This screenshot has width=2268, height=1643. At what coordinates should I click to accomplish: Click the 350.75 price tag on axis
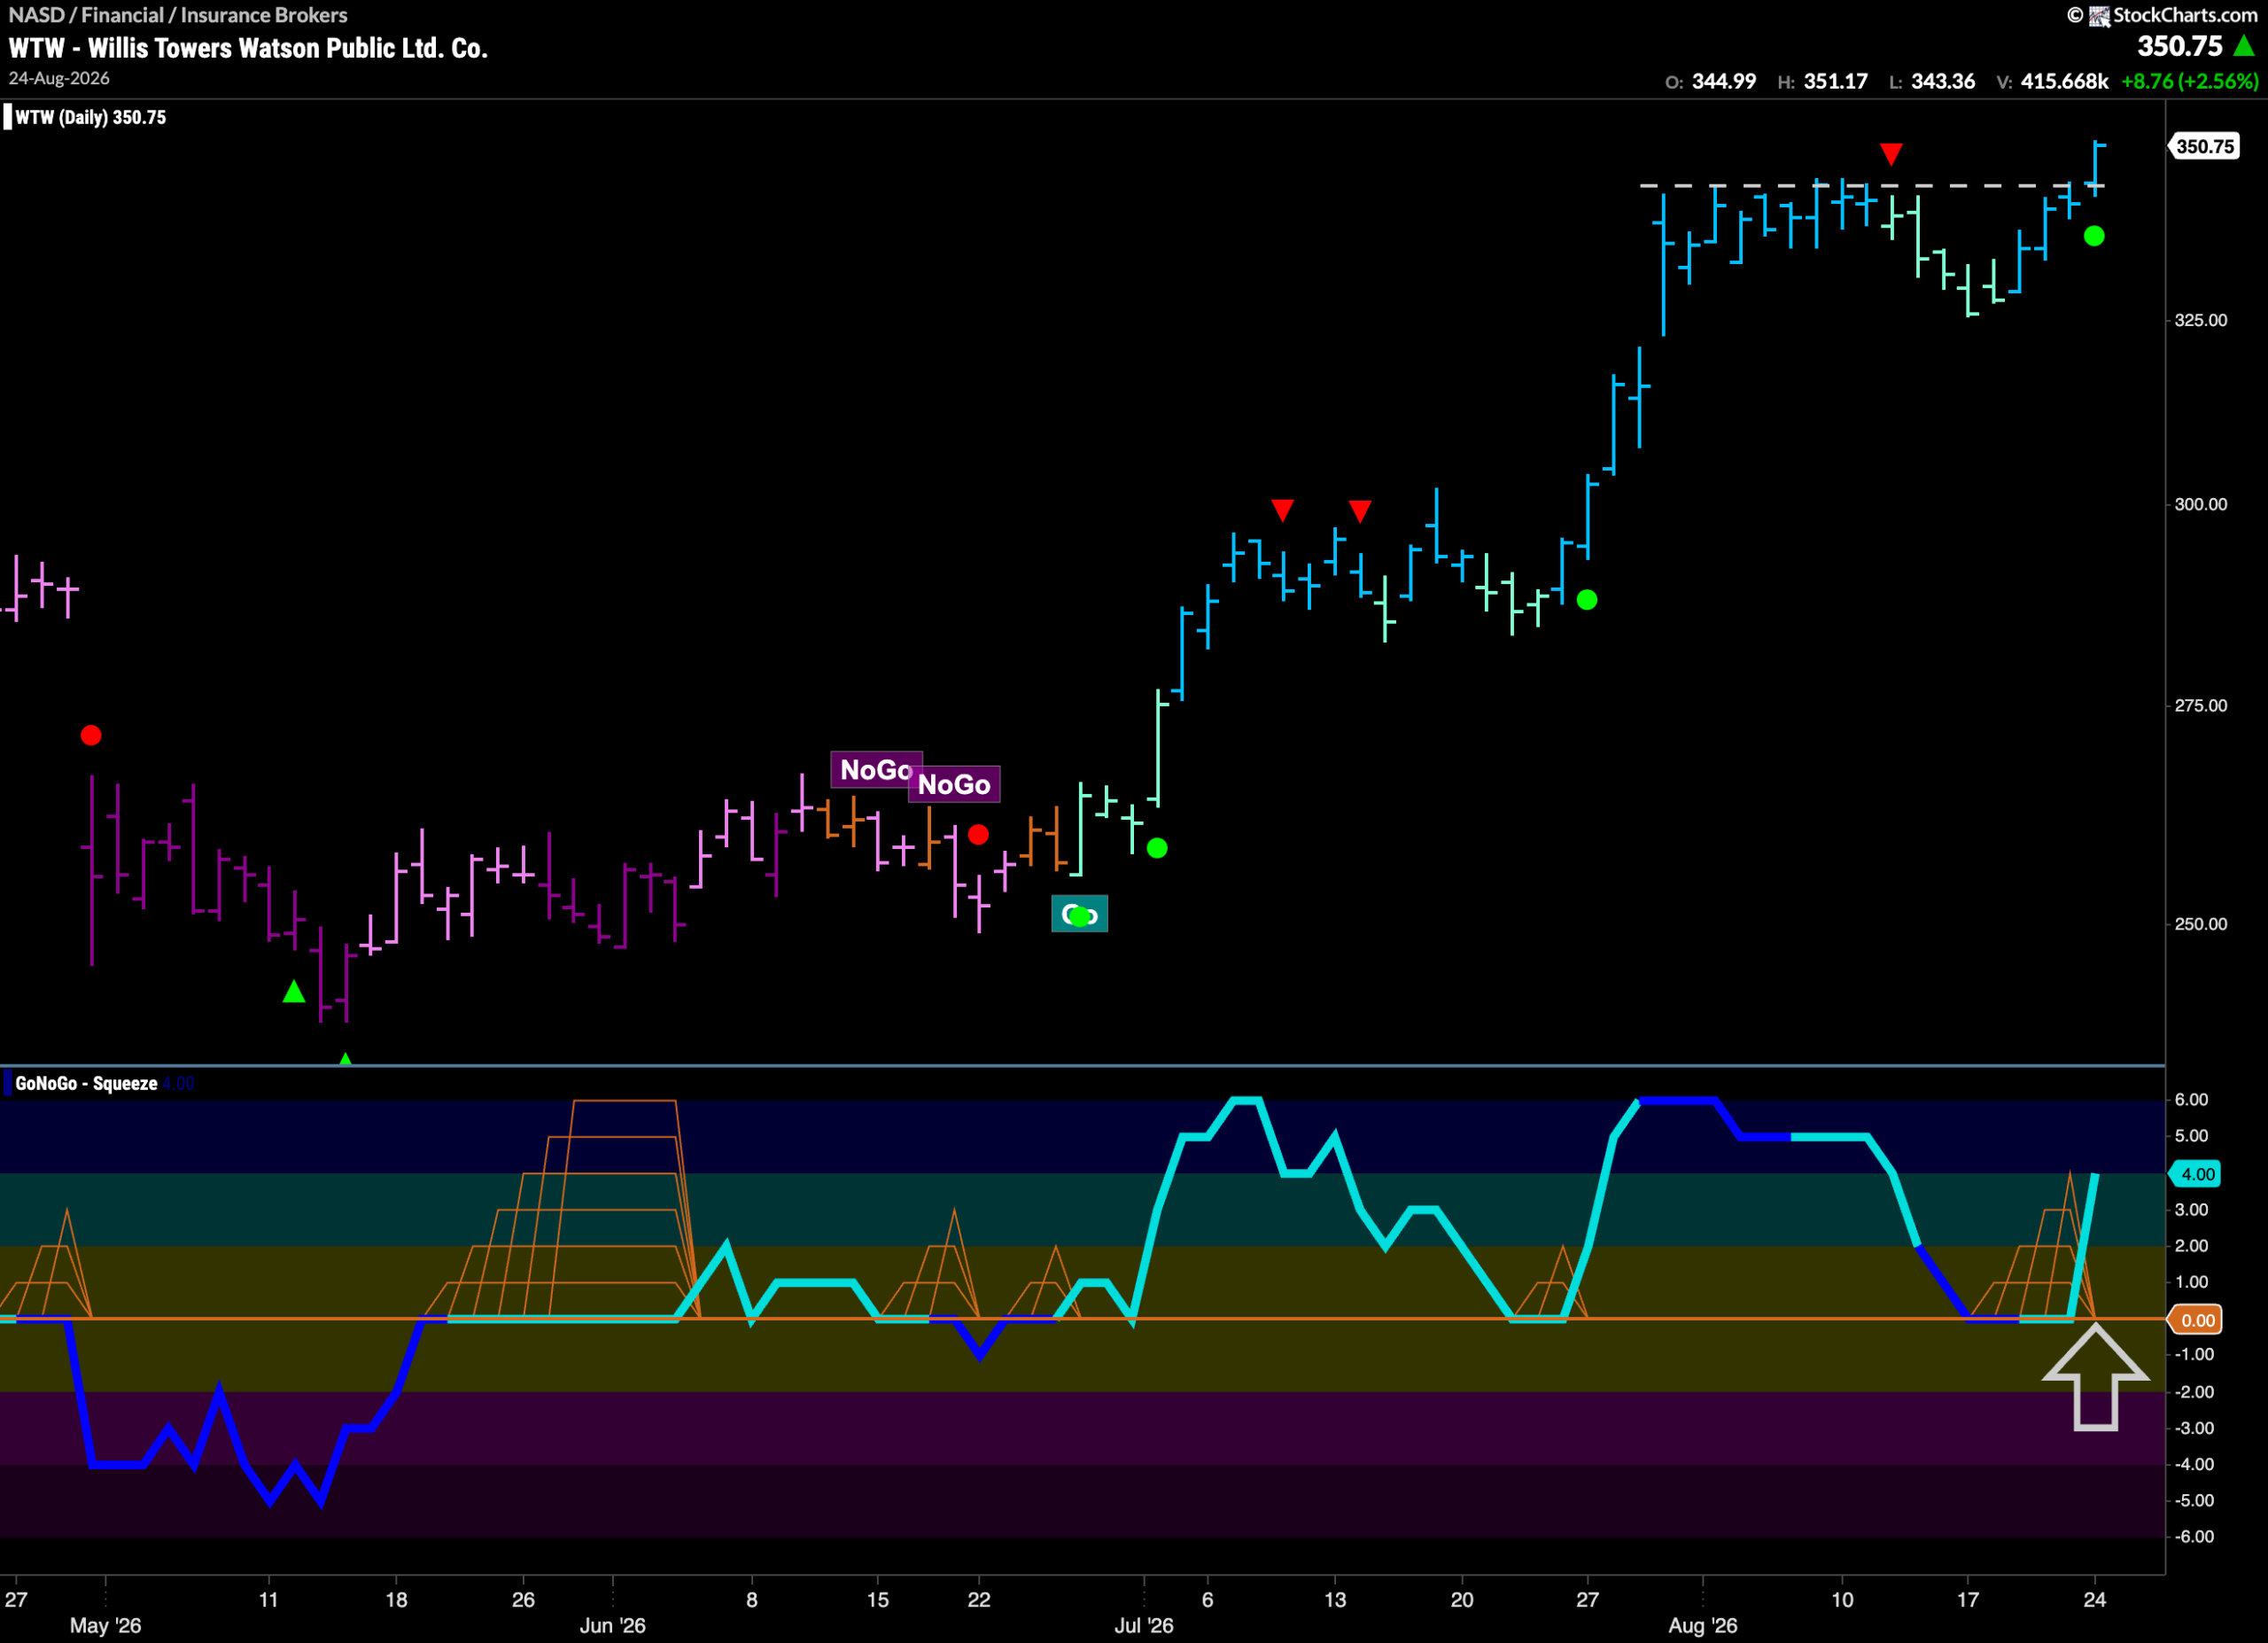2204,146
